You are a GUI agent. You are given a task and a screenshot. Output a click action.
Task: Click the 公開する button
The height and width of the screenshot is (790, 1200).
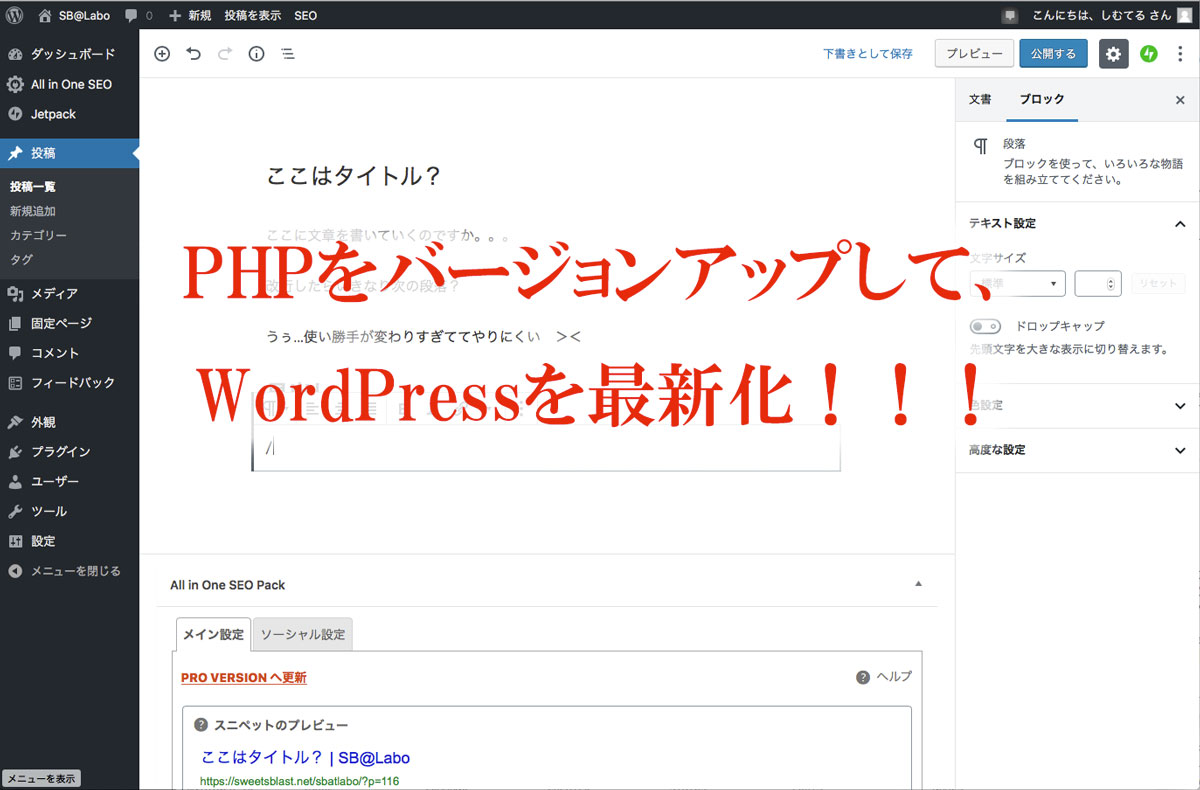point(1053,54)
